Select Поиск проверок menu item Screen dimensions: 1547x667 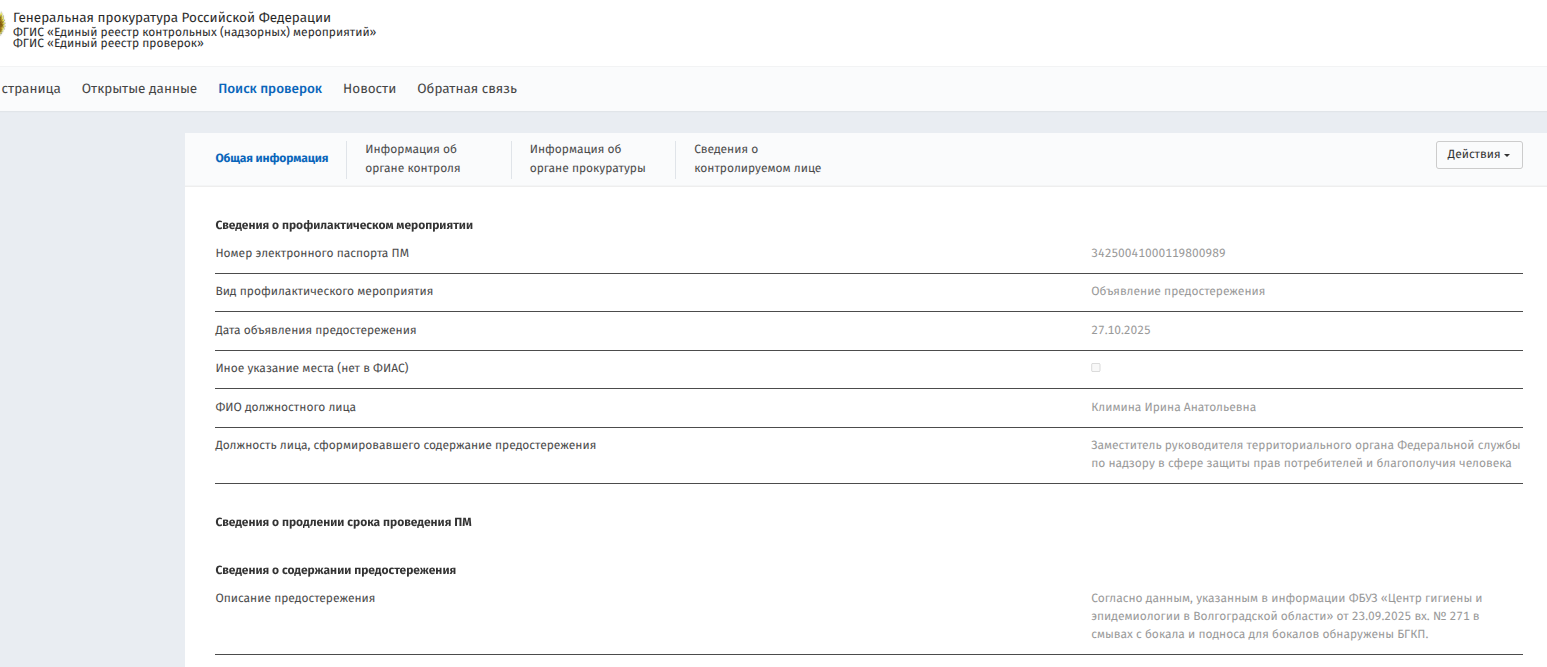(x=270, y=89)
